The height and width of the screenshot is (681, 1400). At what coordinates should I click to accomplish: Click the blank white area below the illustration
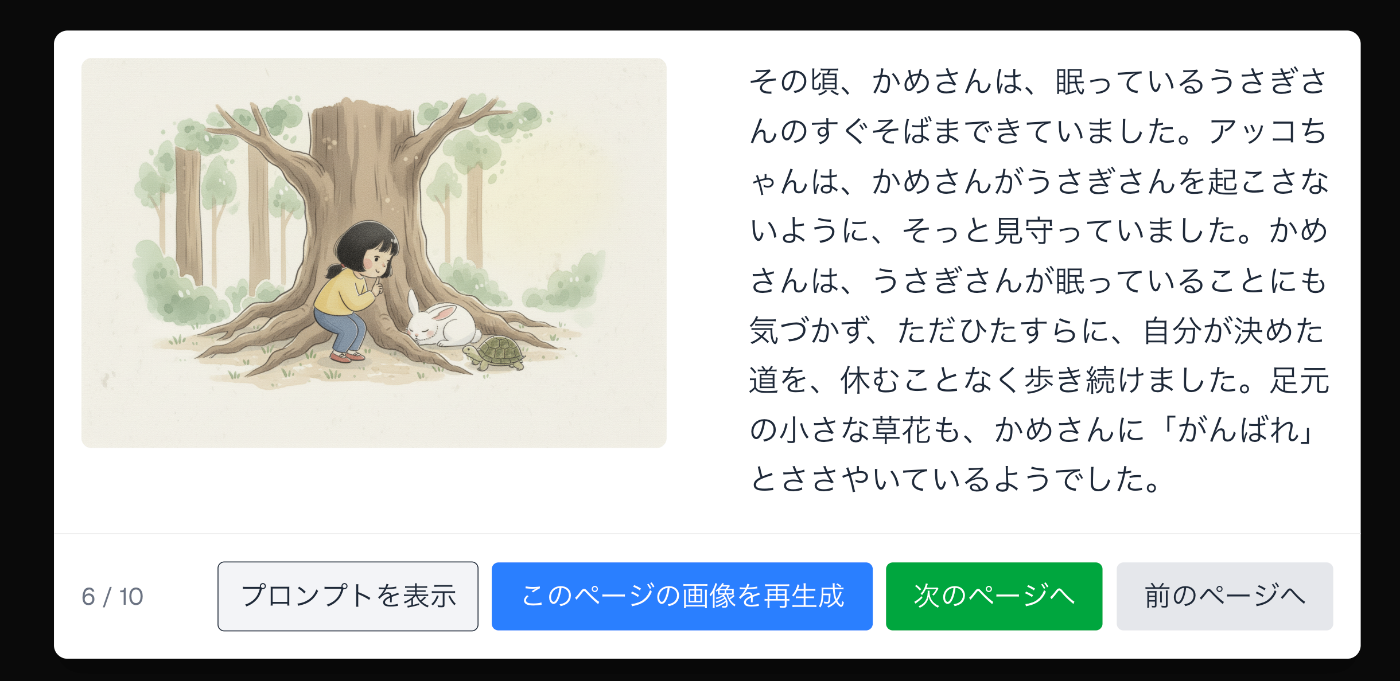[x=374, y=490]
